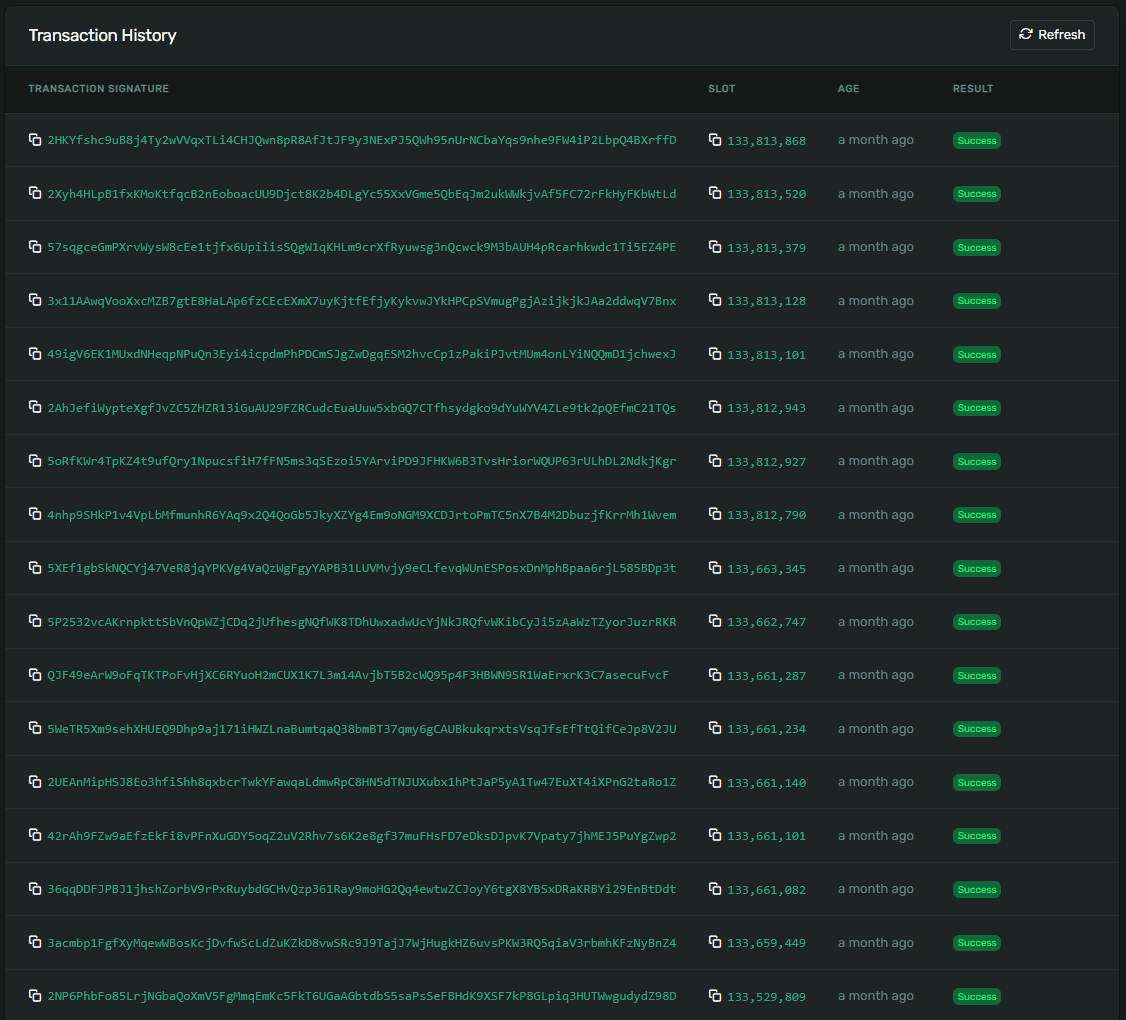The image size is (1126, 1020).
Task: Copy signature starting with 2HKYfshc9uB8j4
Action: click(34, 140)
